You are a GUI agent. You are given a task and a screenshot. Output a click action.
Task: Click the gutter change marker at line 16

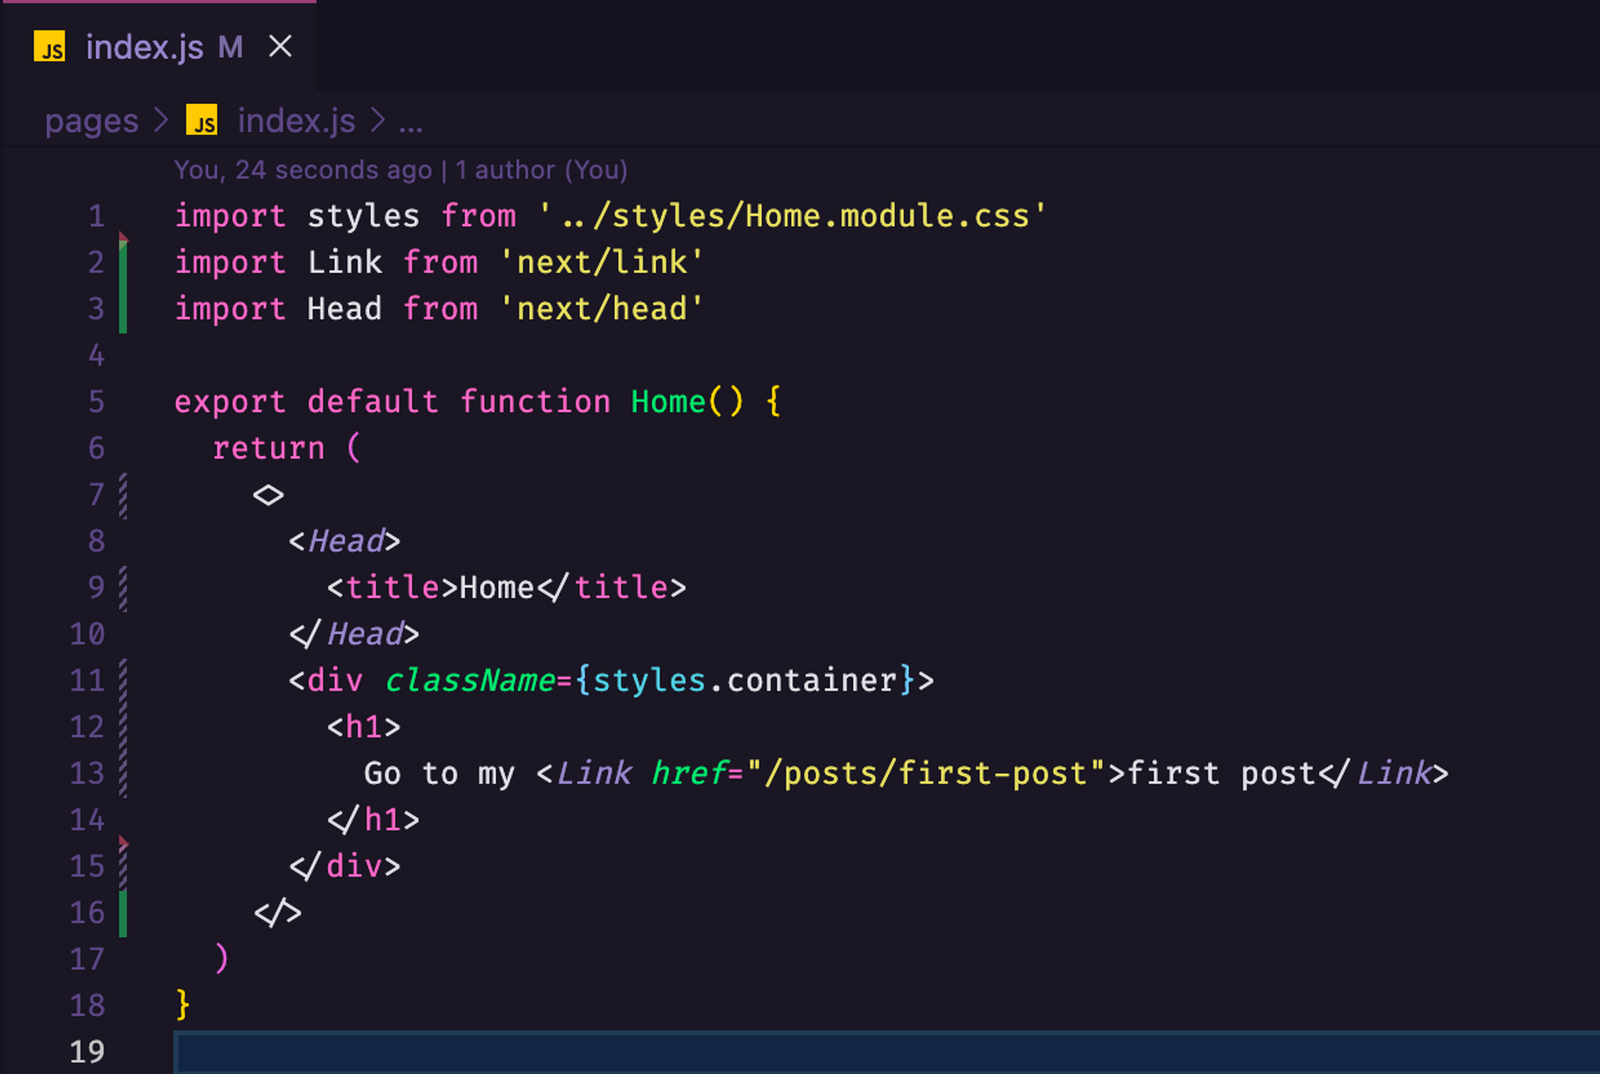click(122, 912)
